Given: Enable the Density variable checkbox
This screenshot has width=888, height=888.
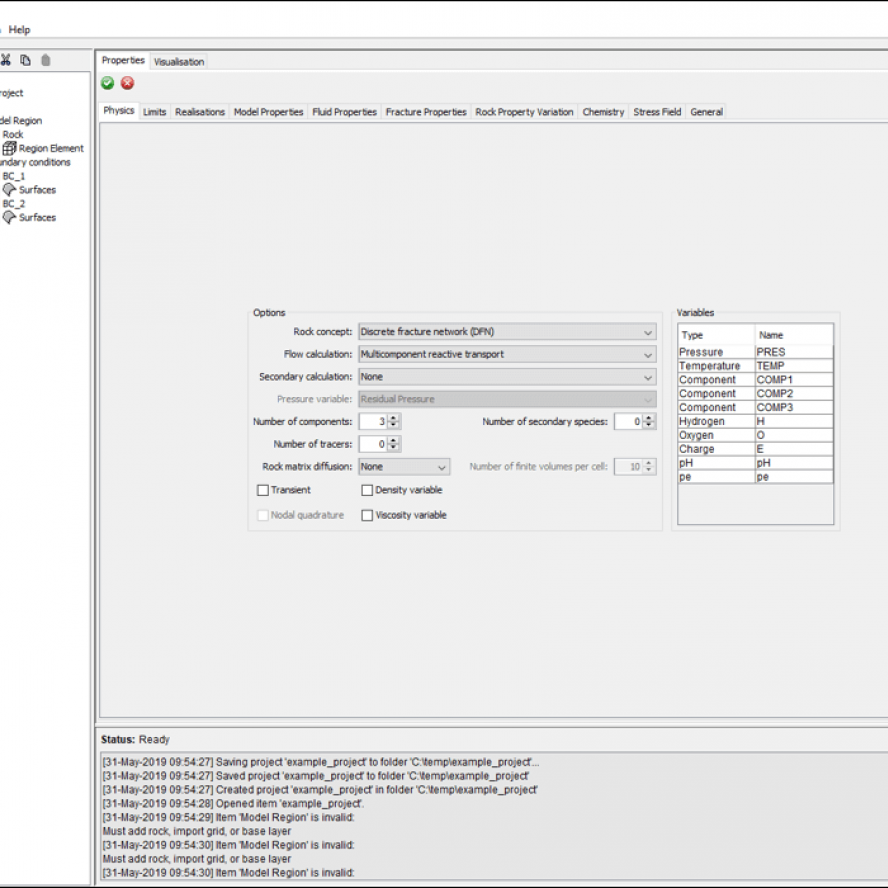Looking at the screenshot, I should (367, 490).
